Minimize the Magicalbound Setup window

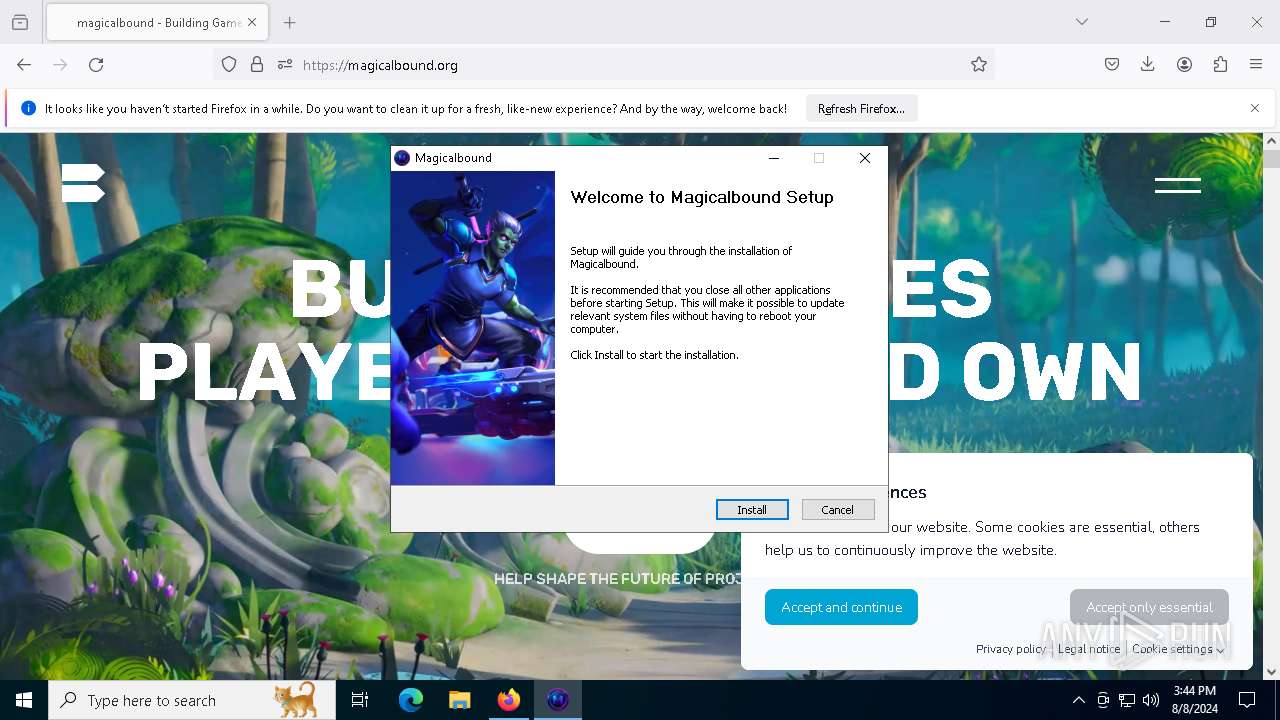pos(773,158)
